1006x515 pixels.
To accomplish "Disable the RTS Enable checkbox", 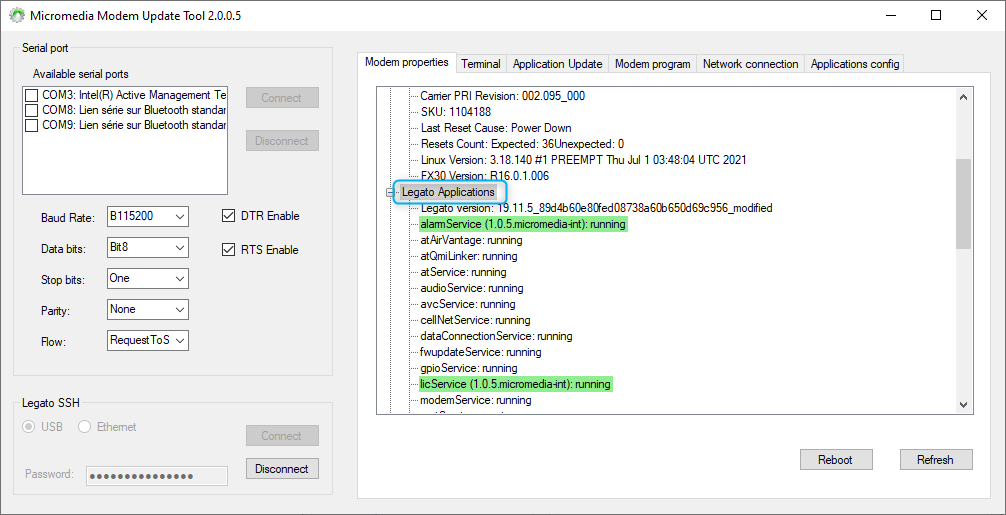I will point(228,250).
